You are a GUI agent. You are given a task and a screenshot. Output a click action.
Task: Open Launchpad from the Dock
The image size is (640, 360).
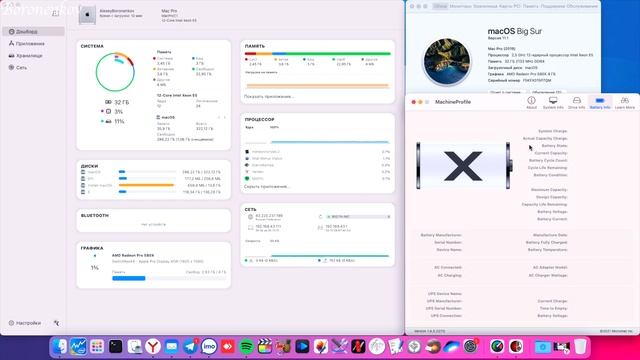click(97, 347)
